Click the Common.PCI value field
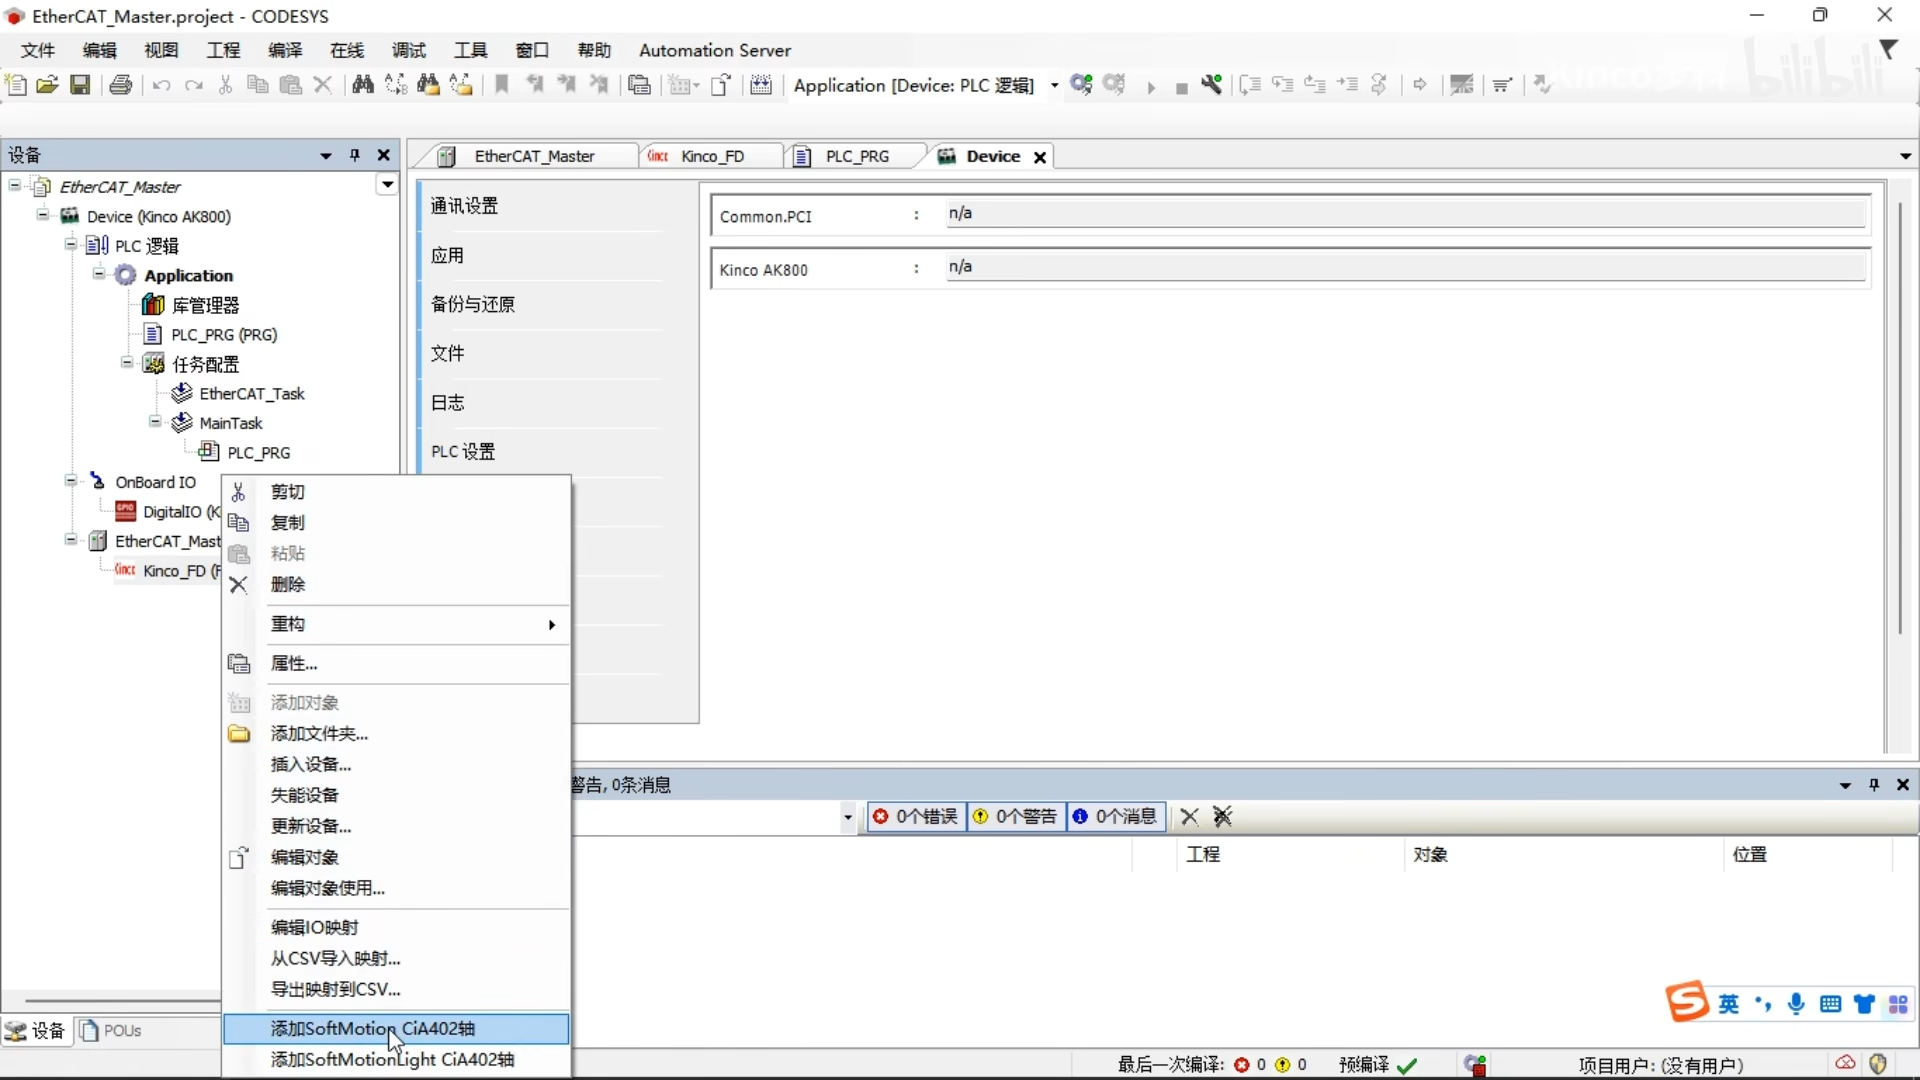1920x1080 pixels. coord(1407,213)
